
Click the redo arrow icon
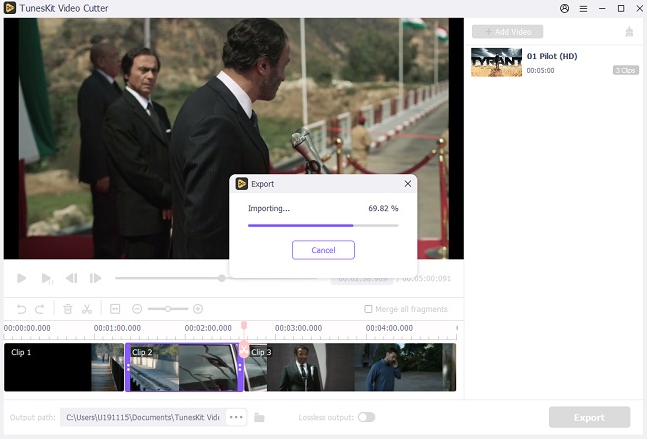coord(41,309)
